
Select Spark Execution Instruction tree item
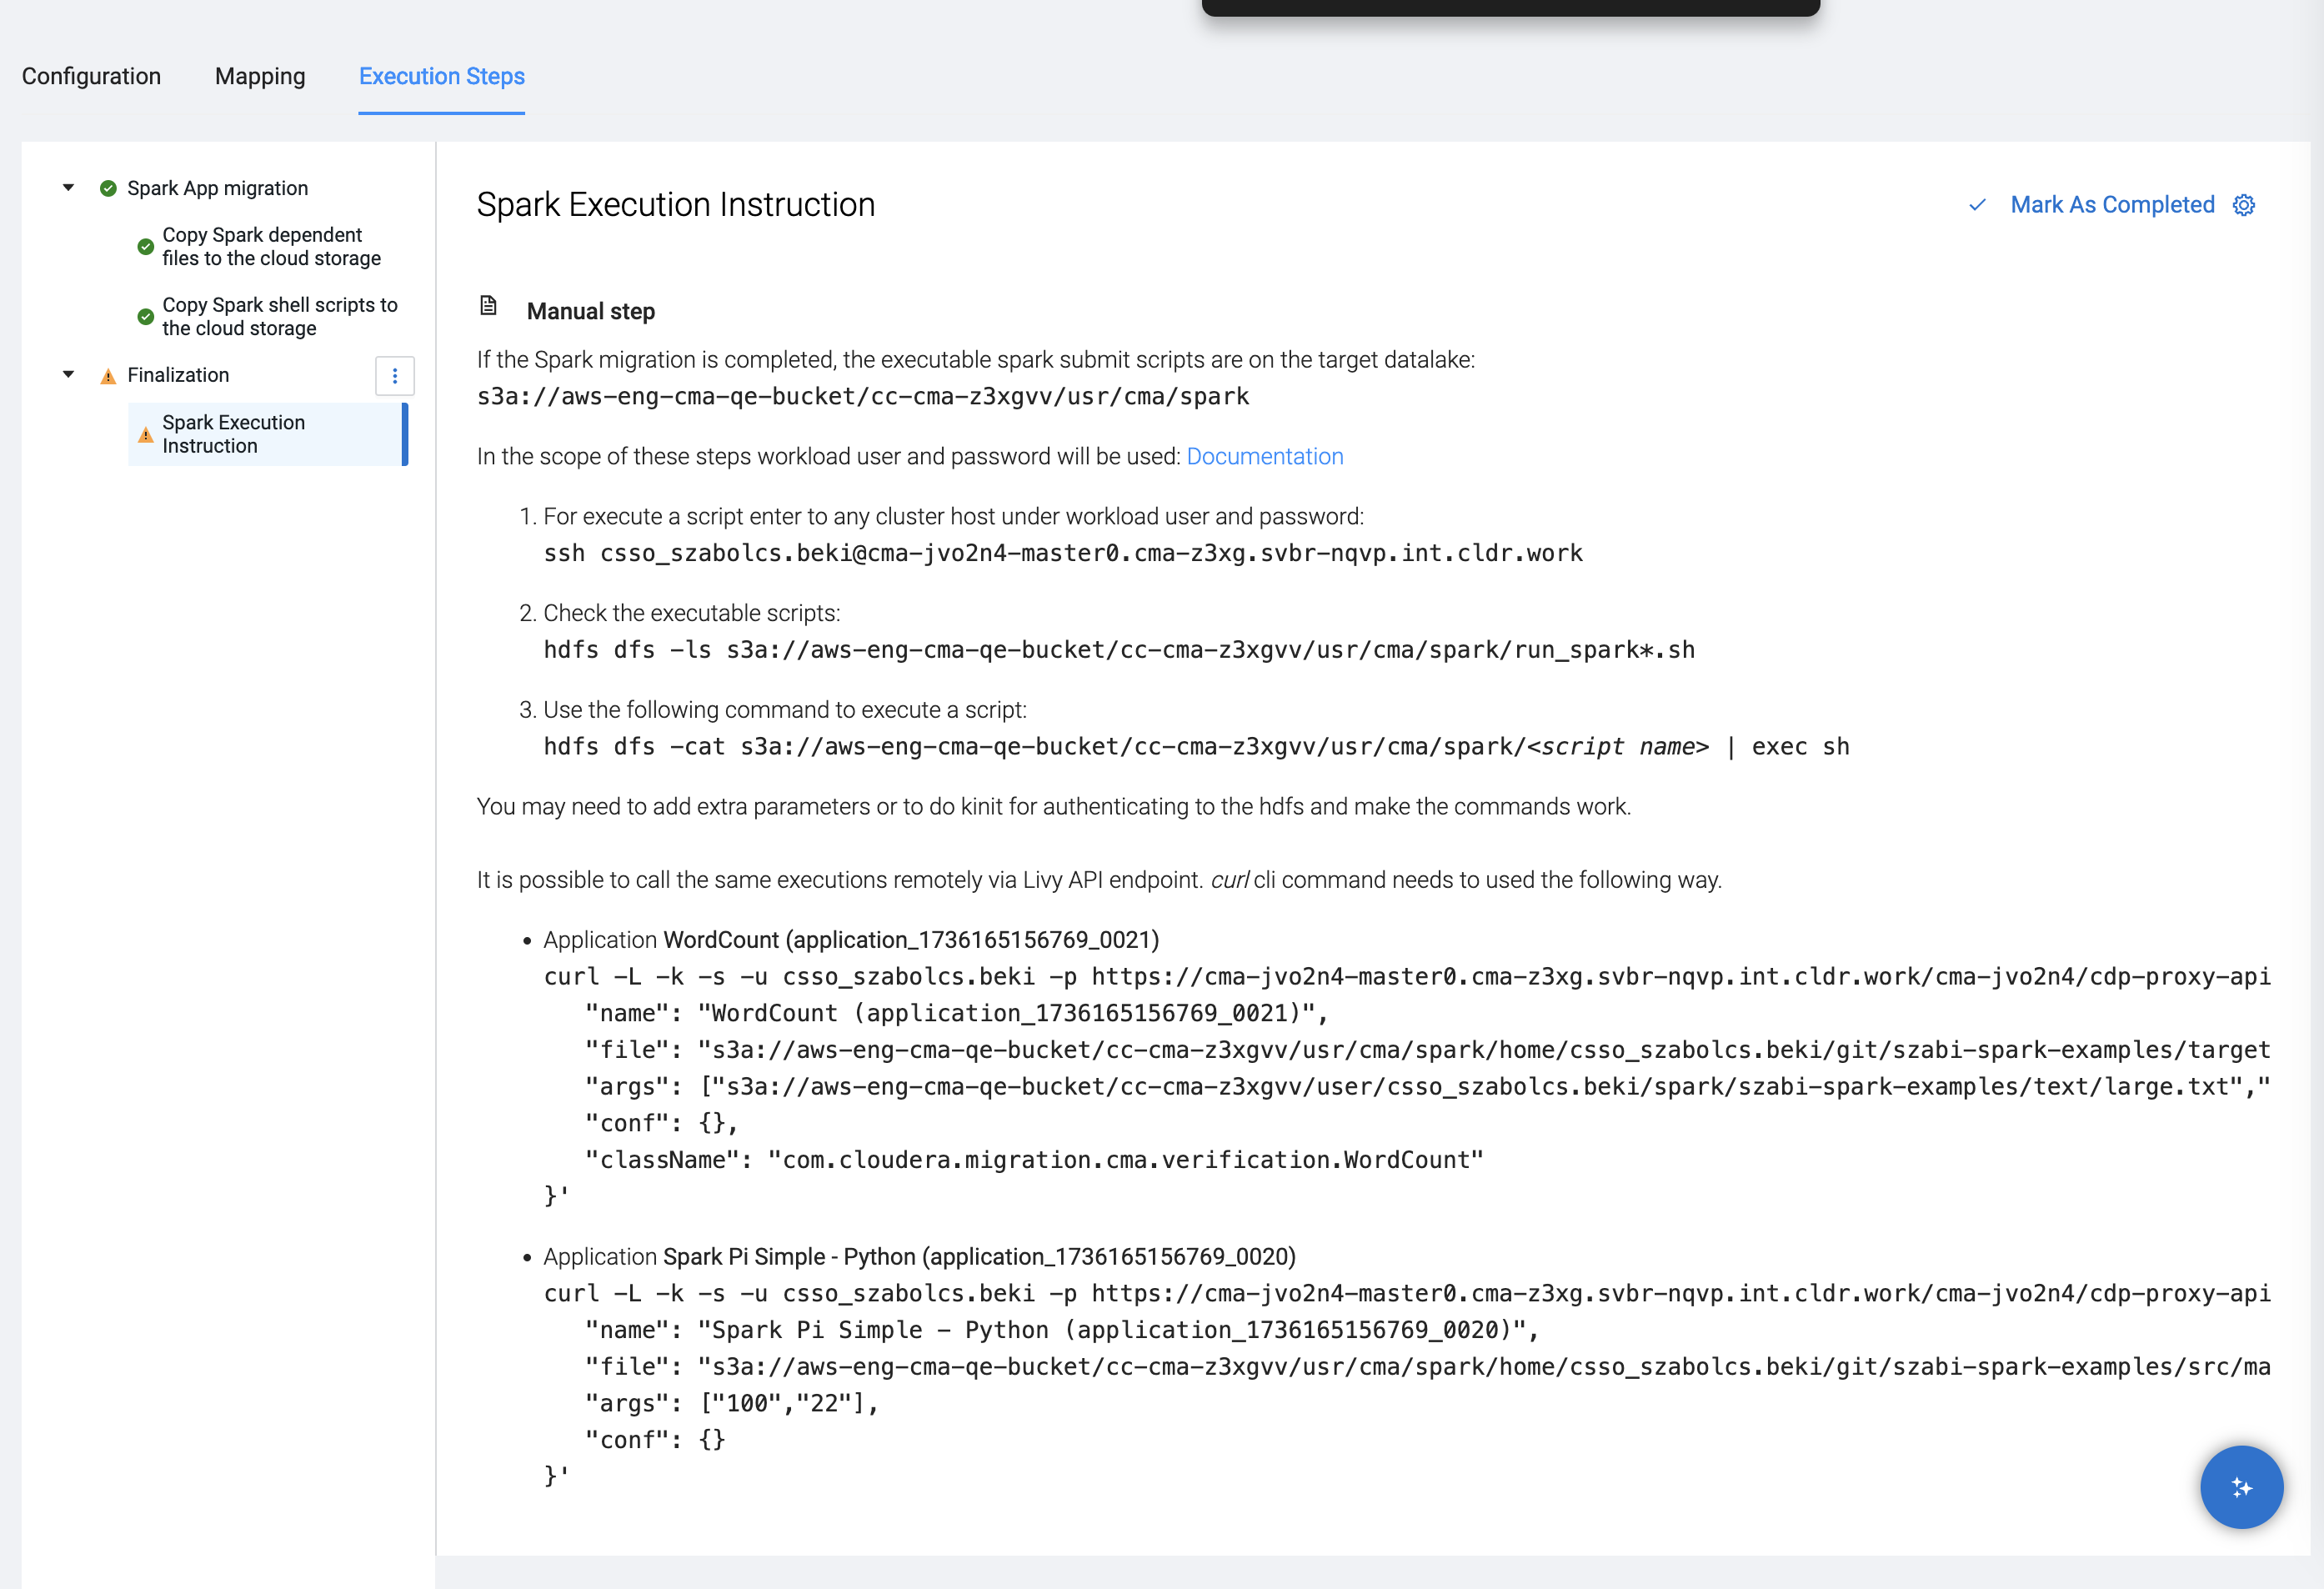(x=234, y=435)
